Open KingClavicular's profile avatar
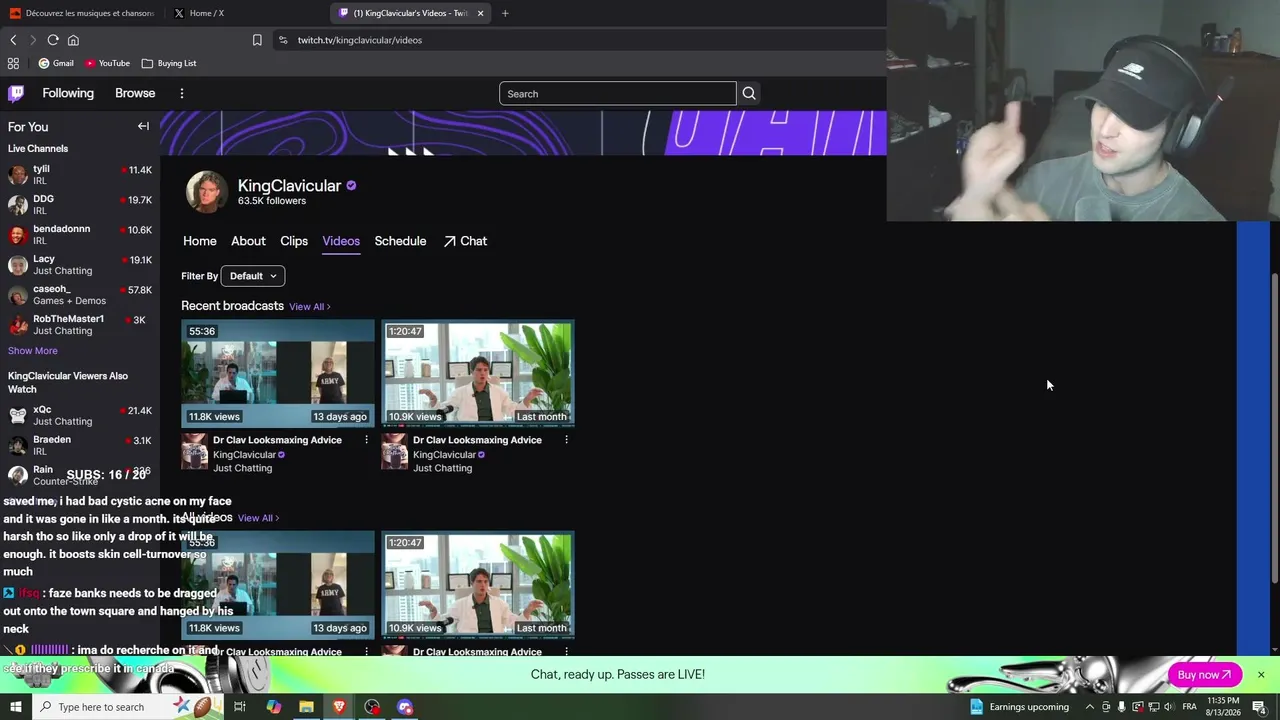Viewport: 1280px width, 720px height. (x=207, y=191)
